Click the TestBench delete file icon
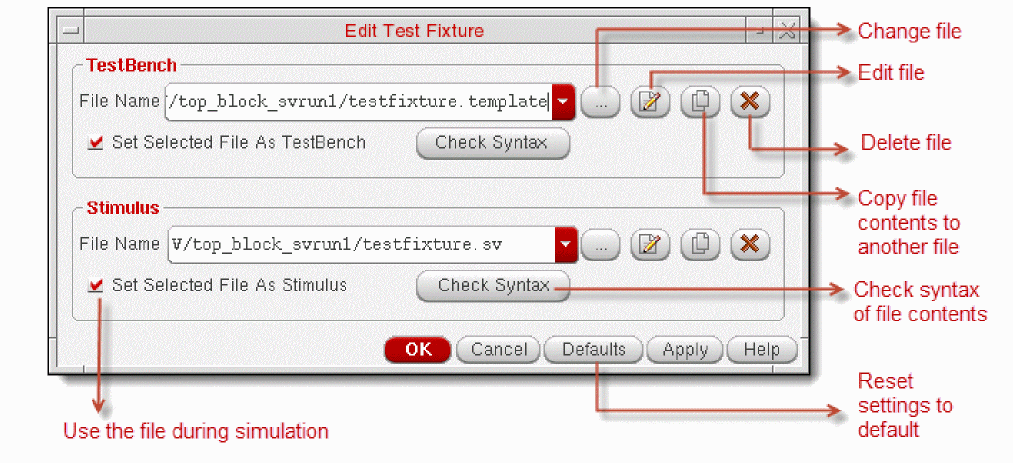 750,102
